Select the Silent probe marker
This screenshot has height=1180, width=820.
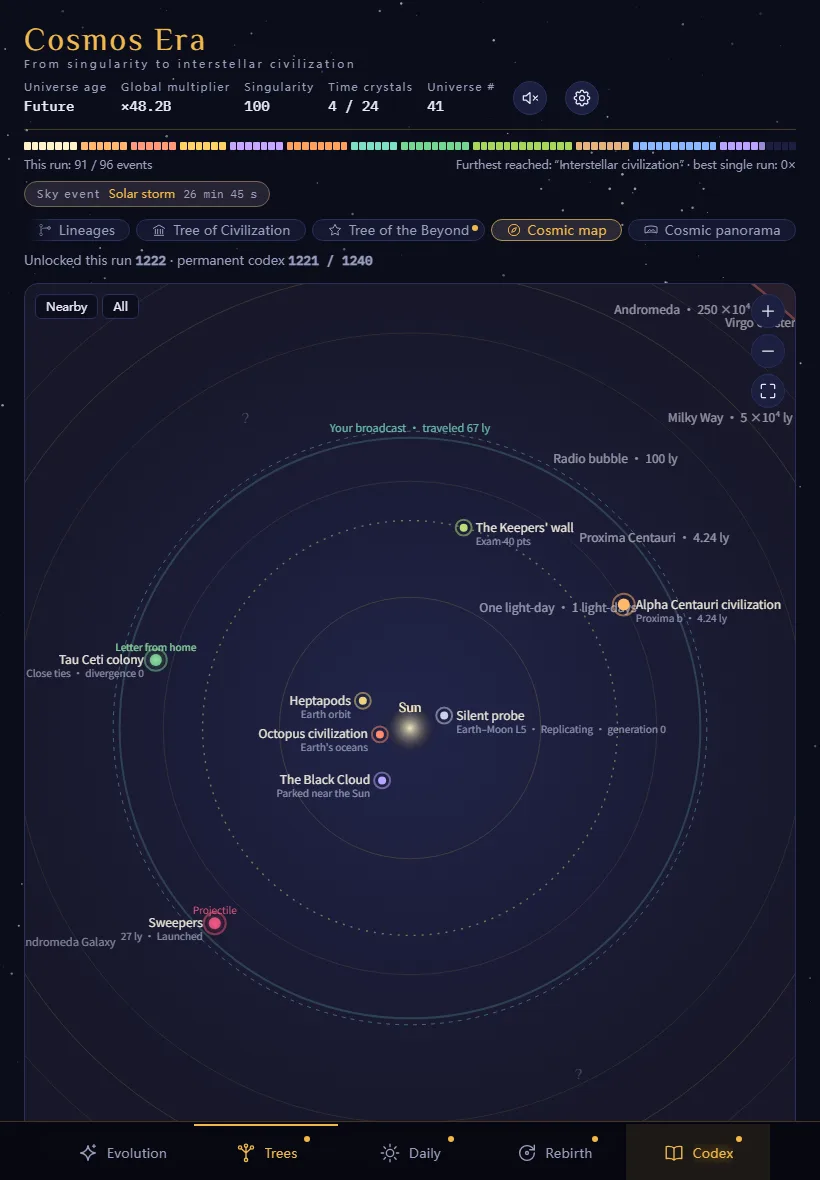tap(444, 715)
